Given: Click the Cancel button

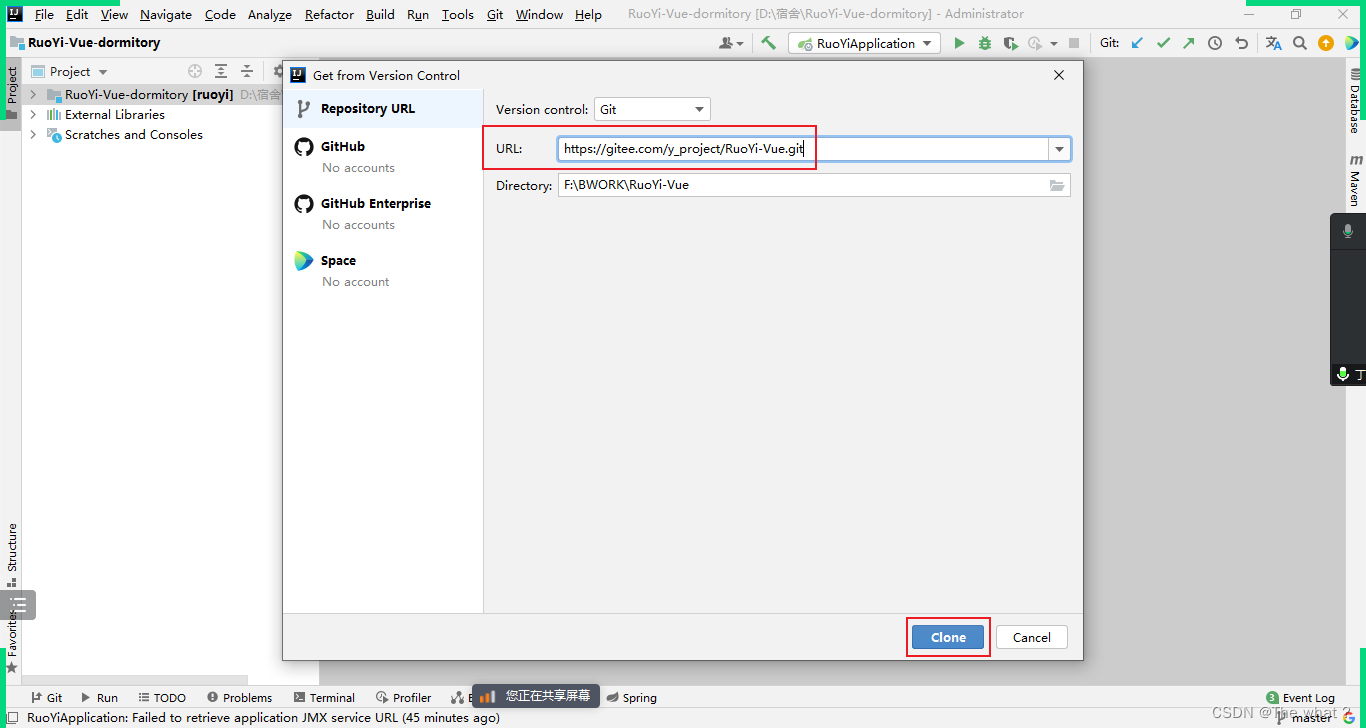Looking at the screenshot, I should (1031, 637).
